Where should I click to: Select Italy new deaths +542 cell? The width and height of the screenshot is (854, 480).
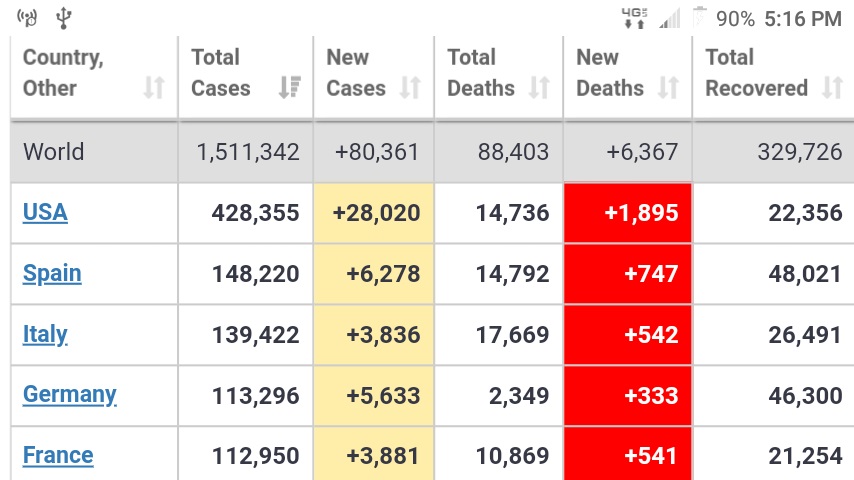(x=628, y=335)
